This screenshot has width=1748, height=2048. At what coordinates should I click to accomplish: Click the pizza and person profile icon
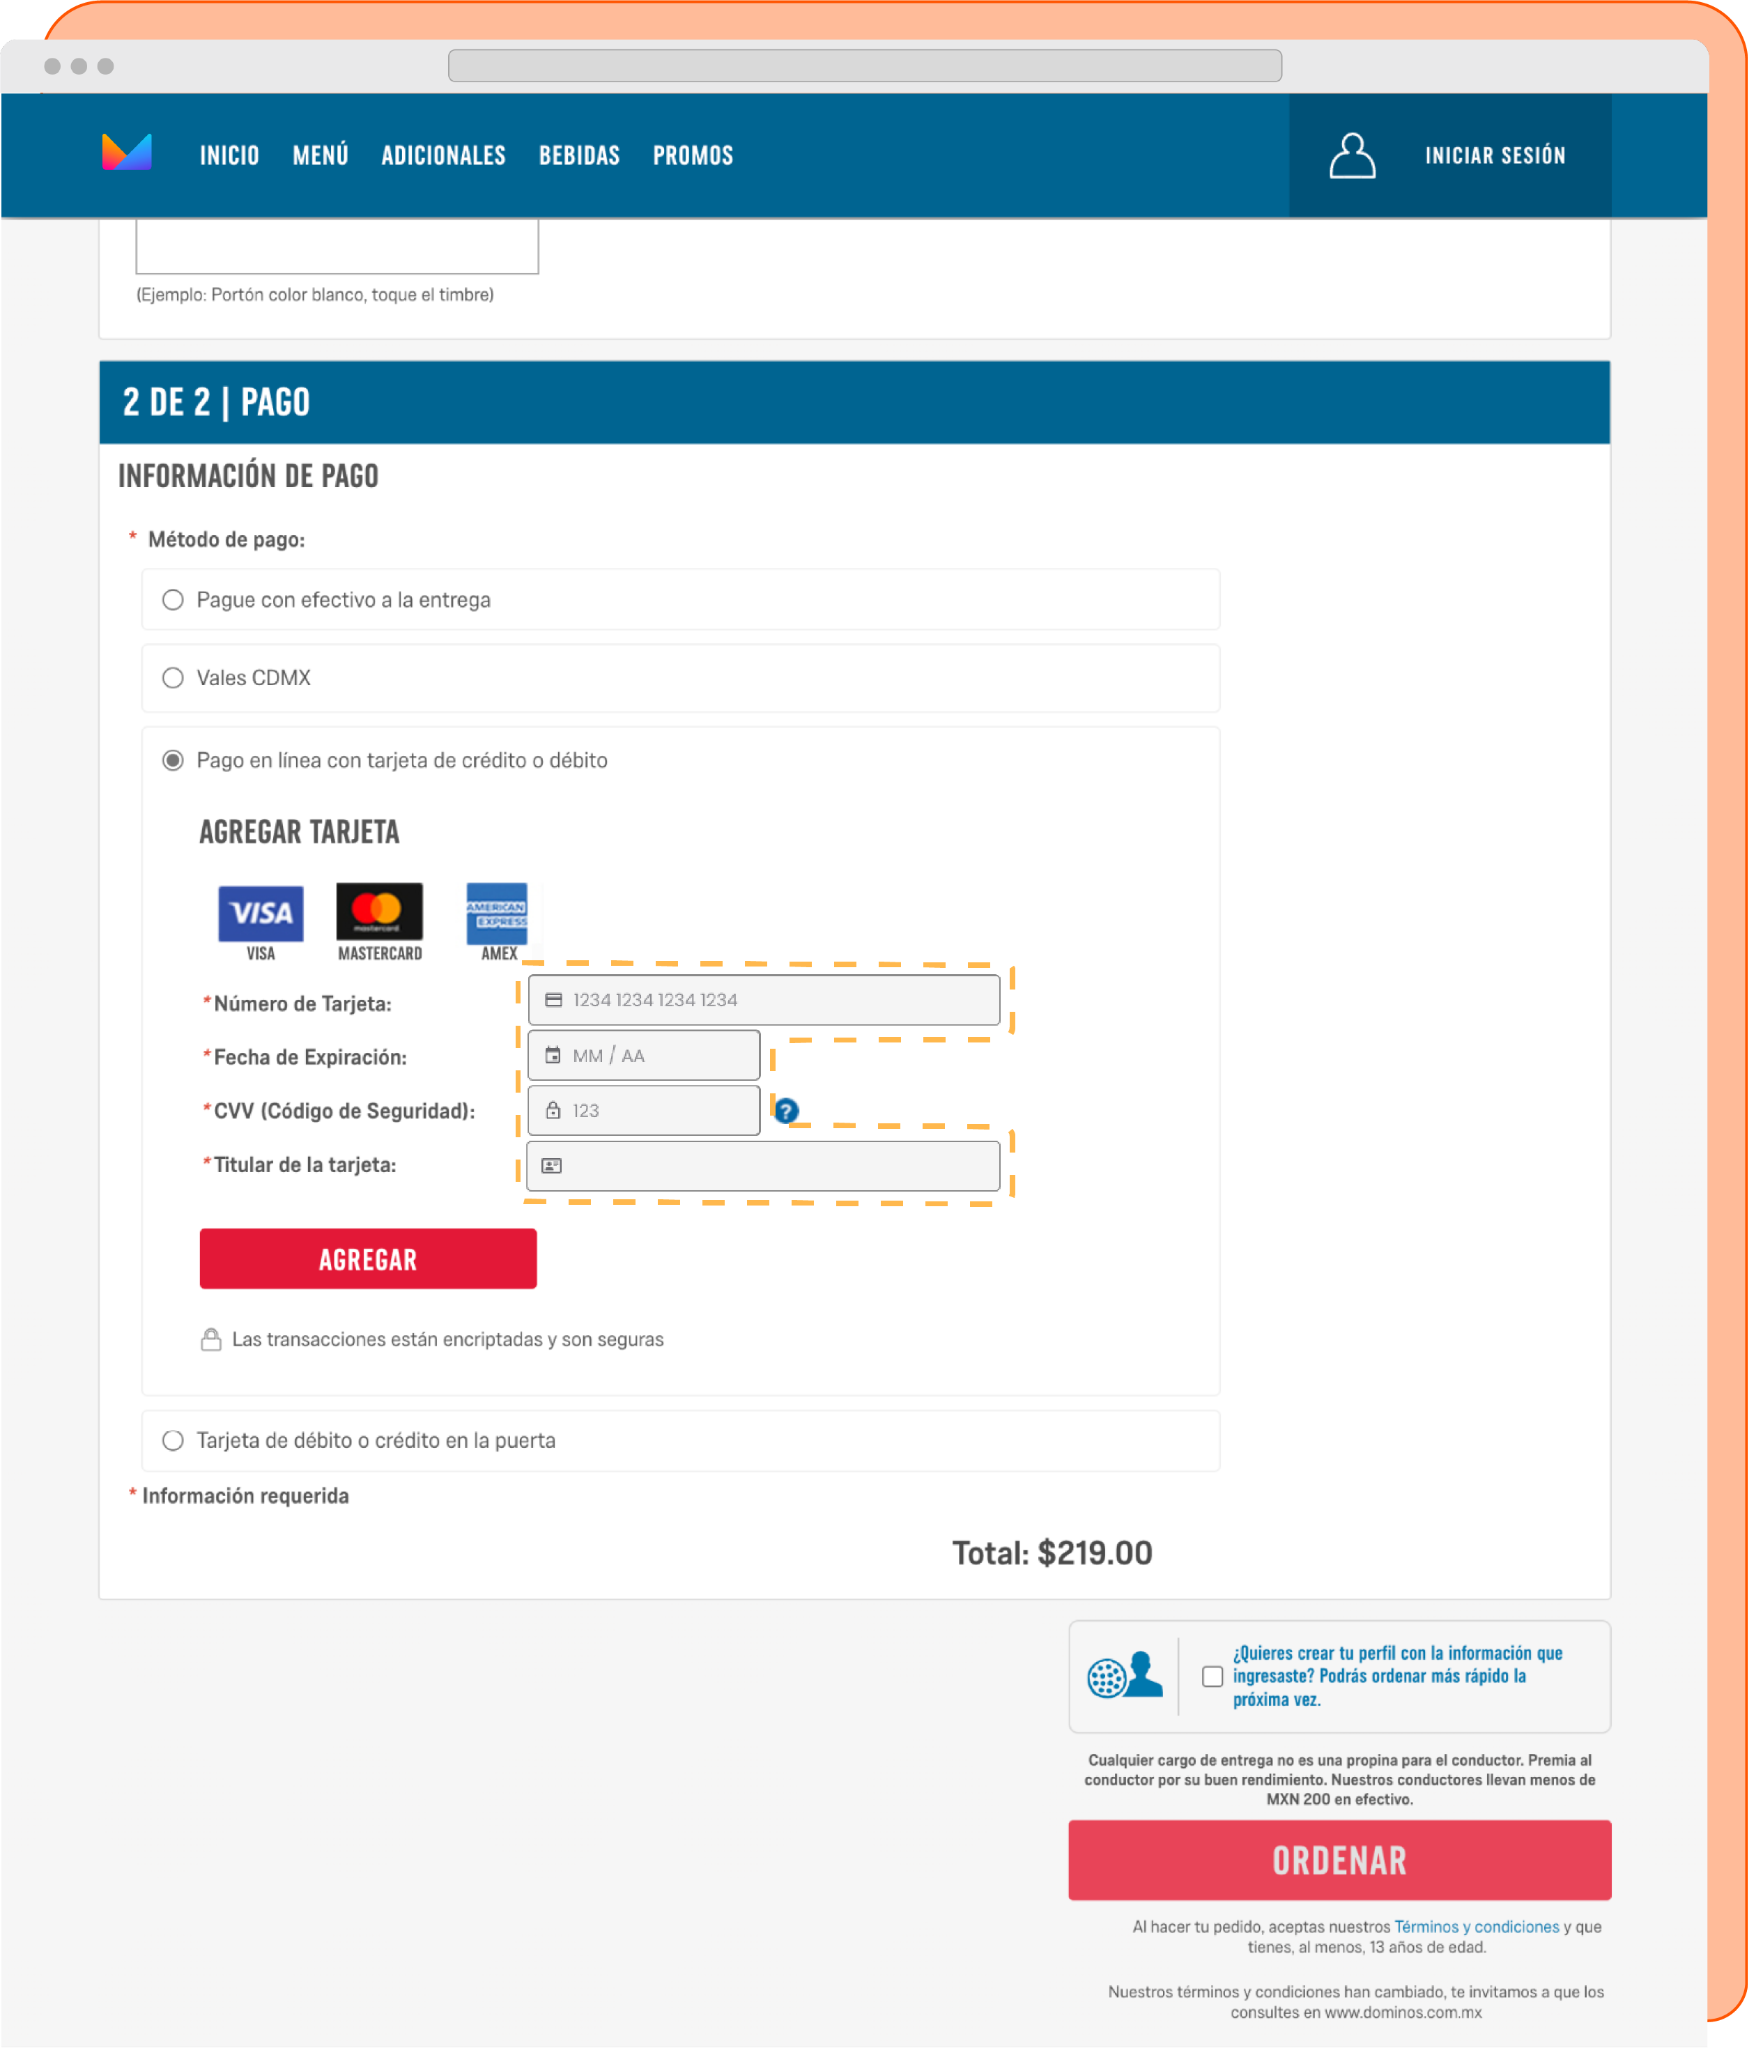pos(1125,1675)
